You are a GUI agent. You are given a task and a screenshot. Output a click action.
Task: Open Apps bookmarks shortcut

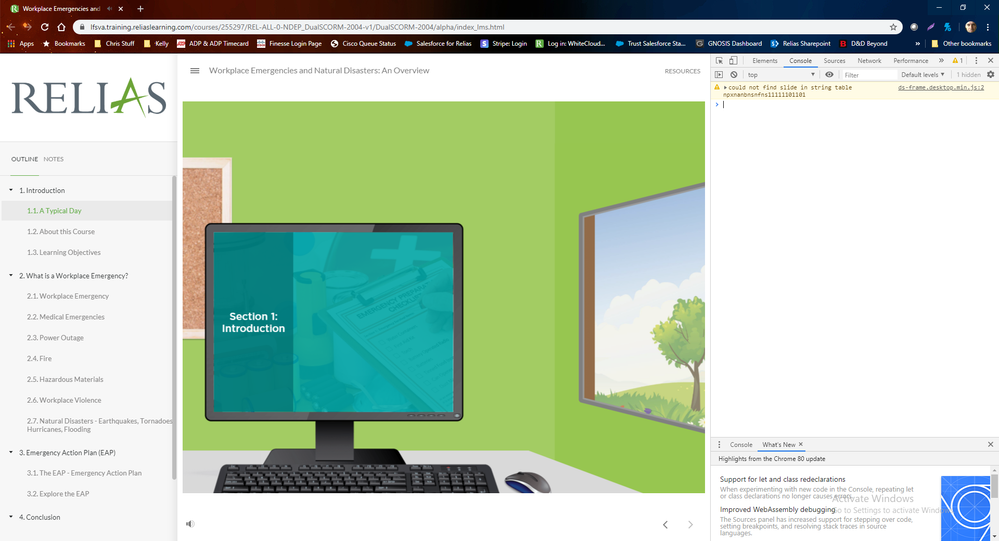(20, 43)
